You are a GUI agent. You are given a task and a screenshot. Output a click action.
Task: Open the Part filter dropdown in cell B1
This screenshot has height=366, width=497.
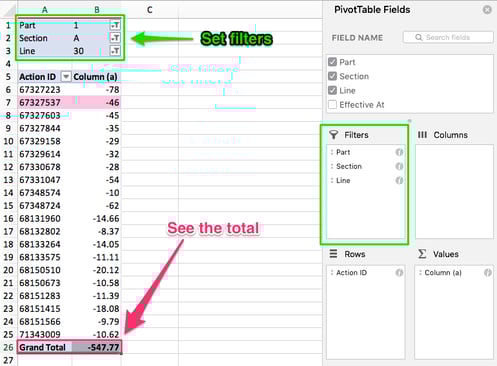point(115,25)
